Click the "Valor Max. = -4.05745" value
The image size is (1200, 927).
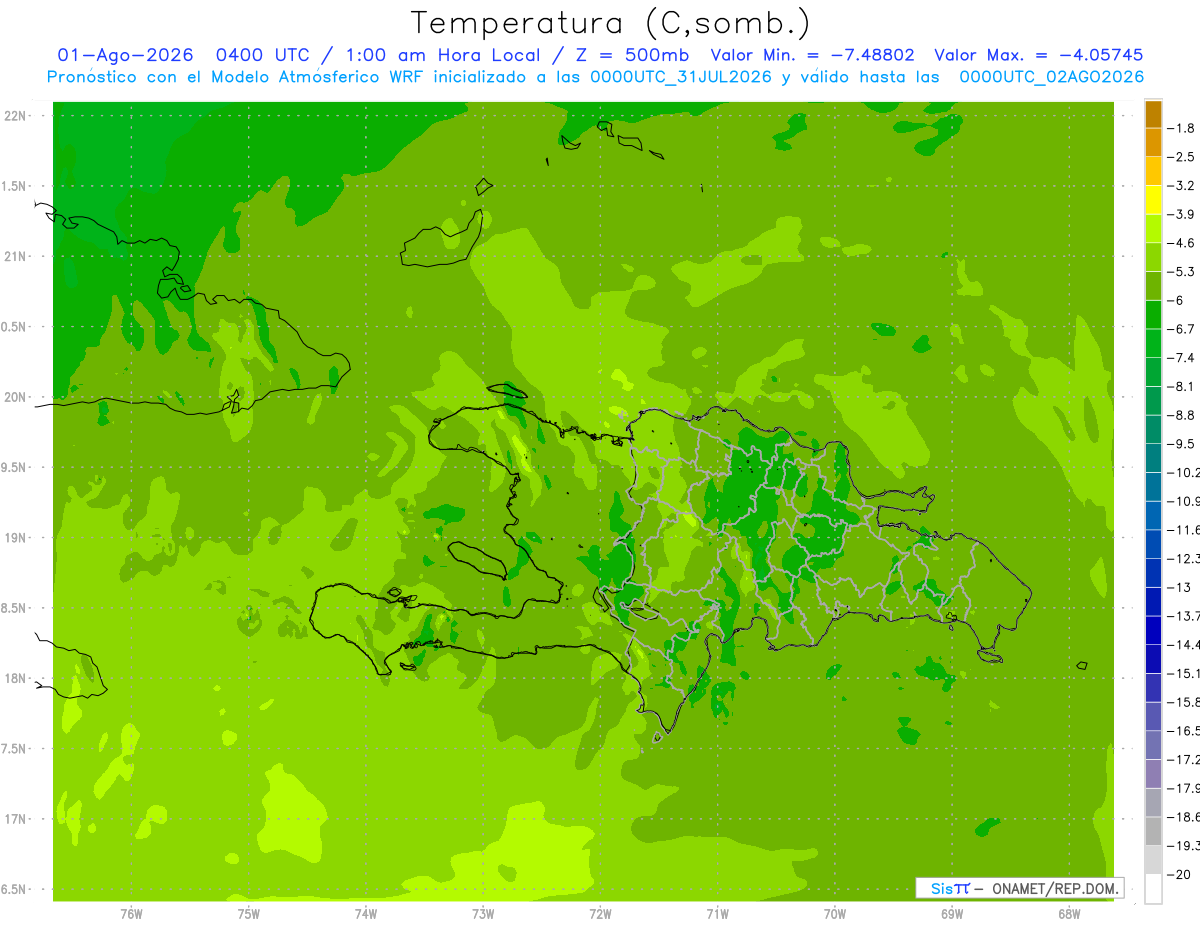(x=1038, y=55)
